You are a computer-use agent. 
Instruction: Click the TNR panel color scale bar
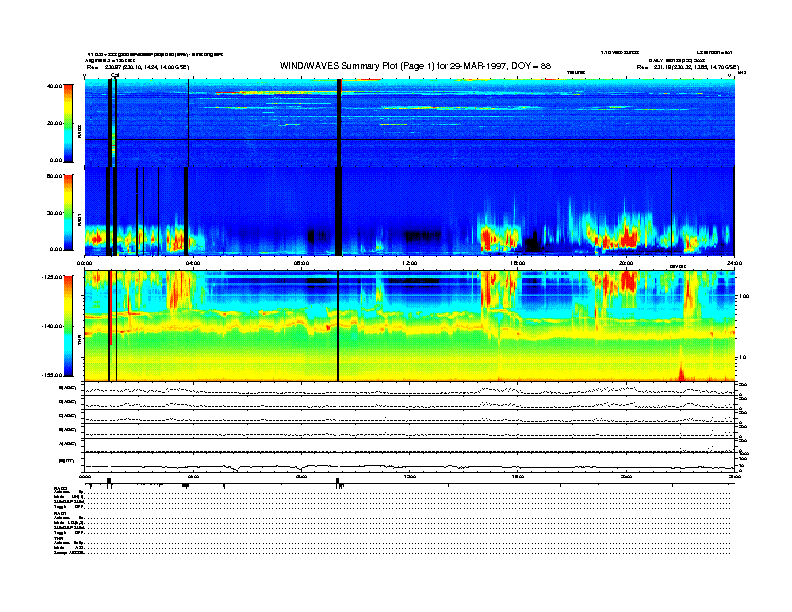click(68, 326)
